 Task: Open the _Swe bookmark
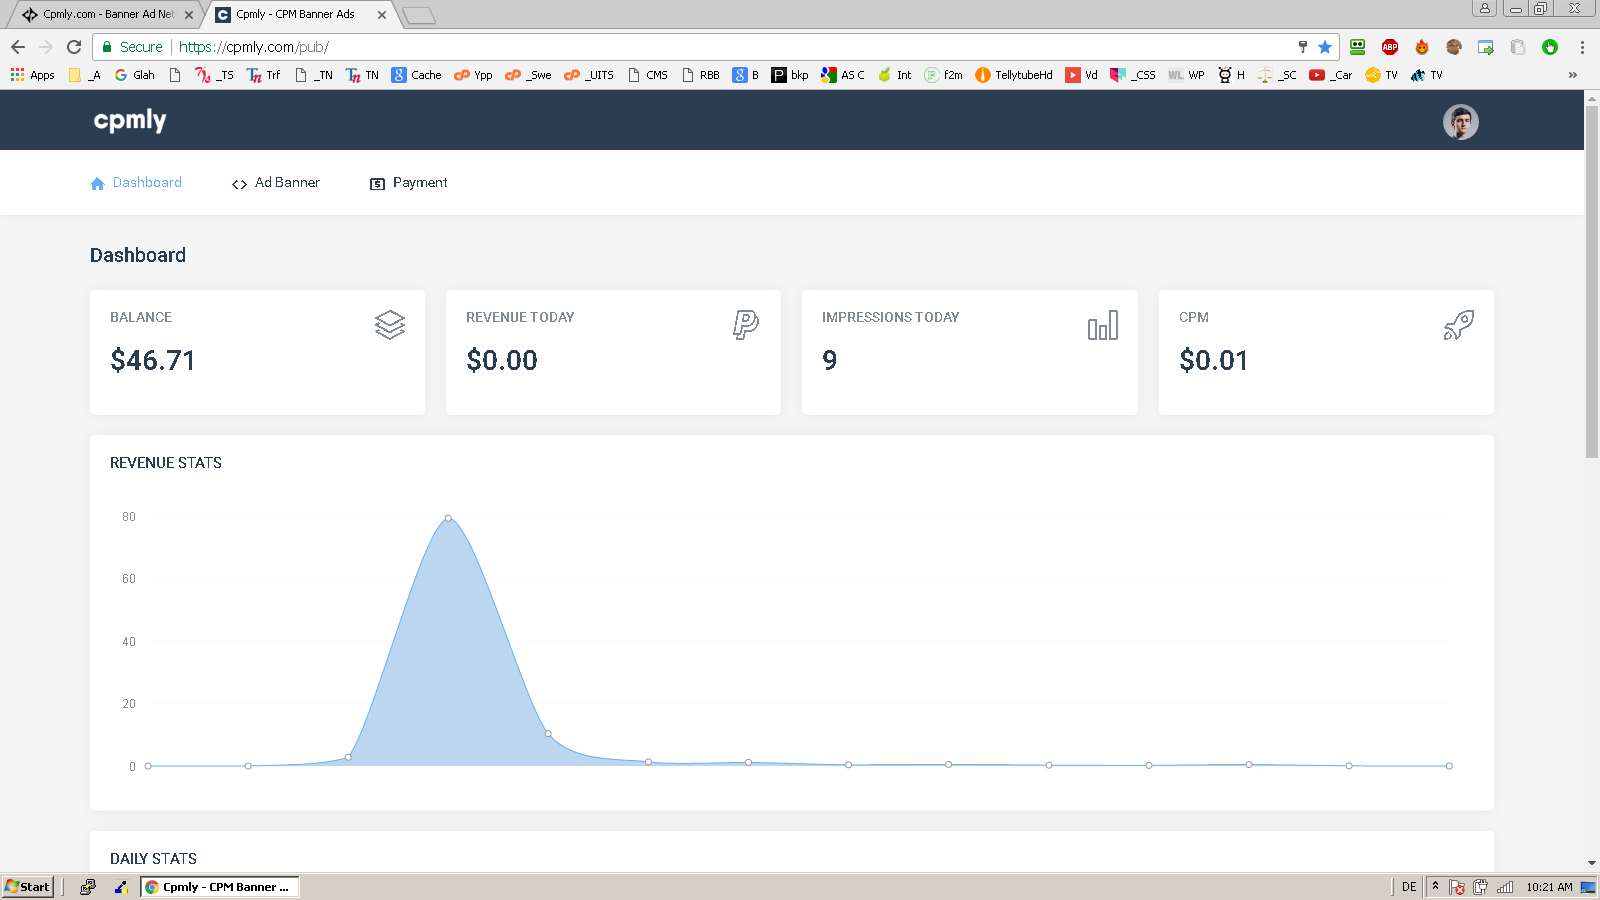528,75
